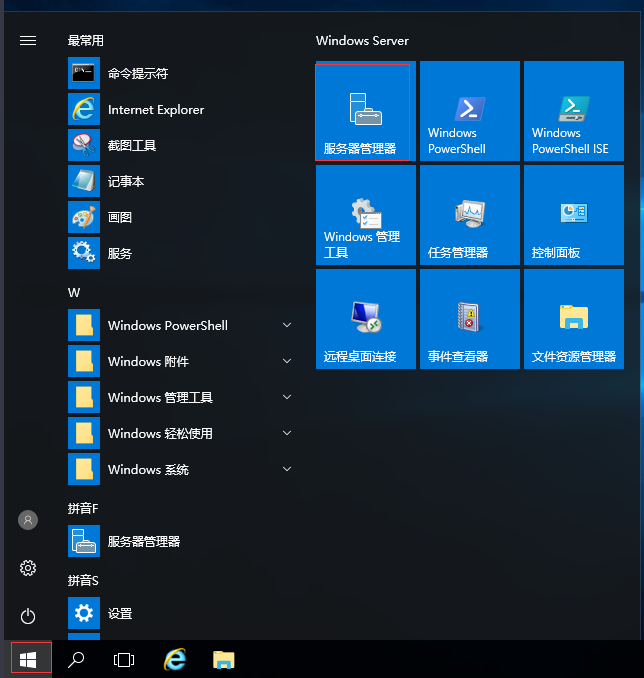Open 服务器管理器 under 拼音F
The height and width of the screenshot is (678, 644).
182,541
